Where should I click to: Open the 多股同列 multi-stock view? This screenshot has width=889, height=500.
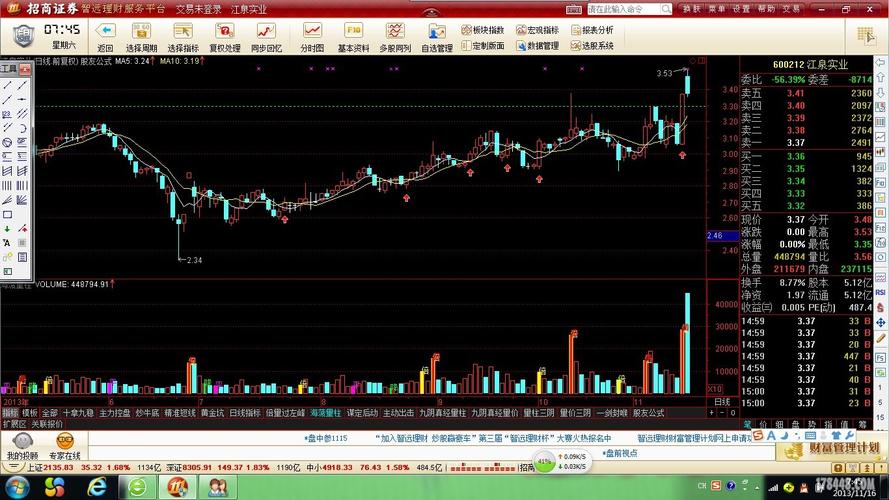click(395, 37)
